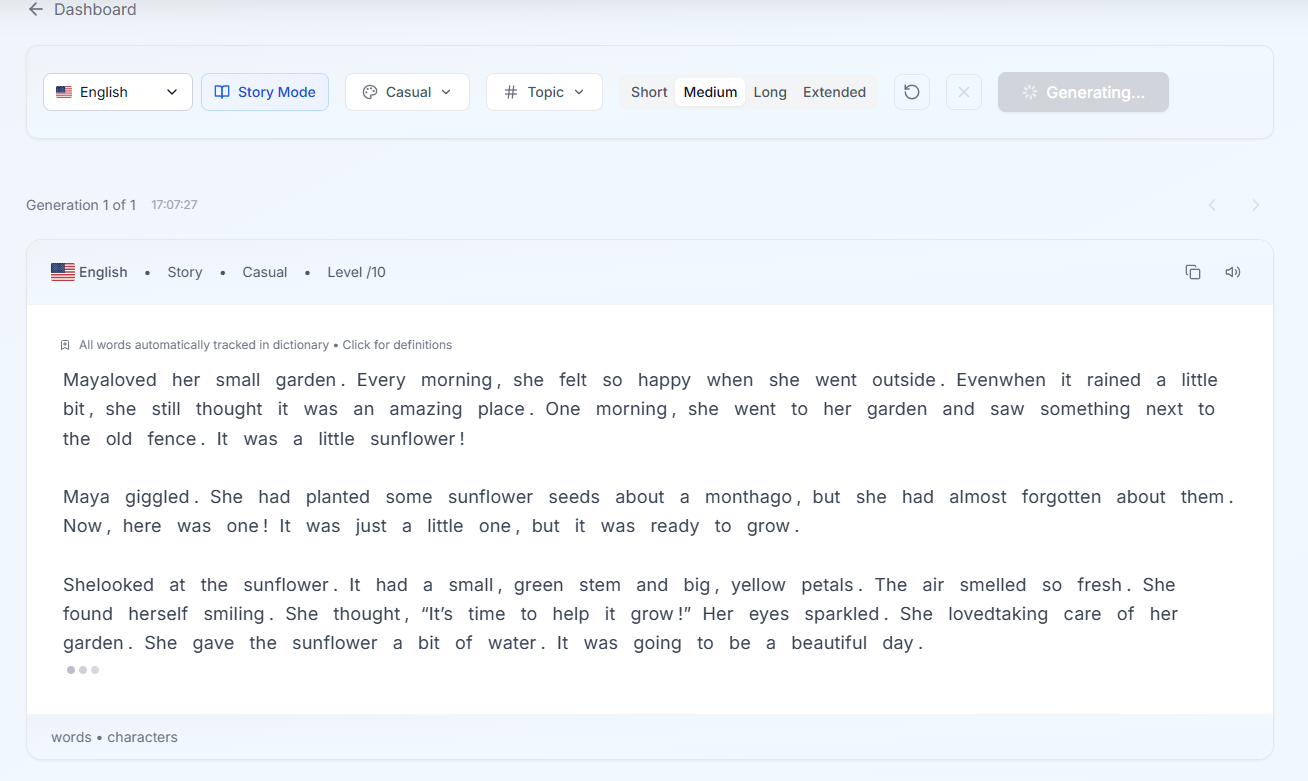Select the Short length option

pos(648,92)
